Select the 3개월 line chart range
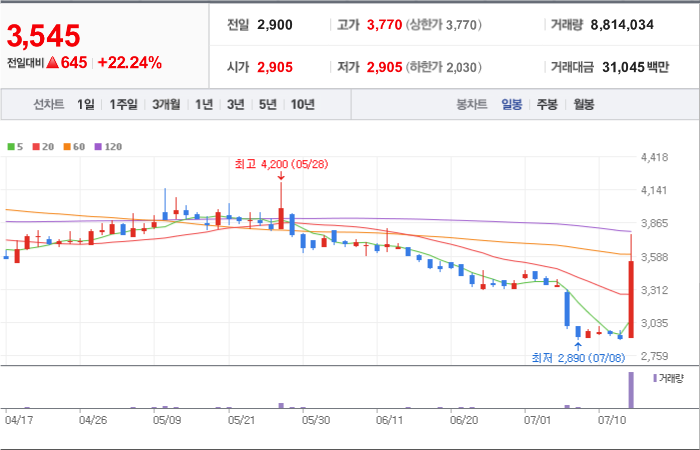The height and width of the screenshot is (450, 700). point(166,104)
